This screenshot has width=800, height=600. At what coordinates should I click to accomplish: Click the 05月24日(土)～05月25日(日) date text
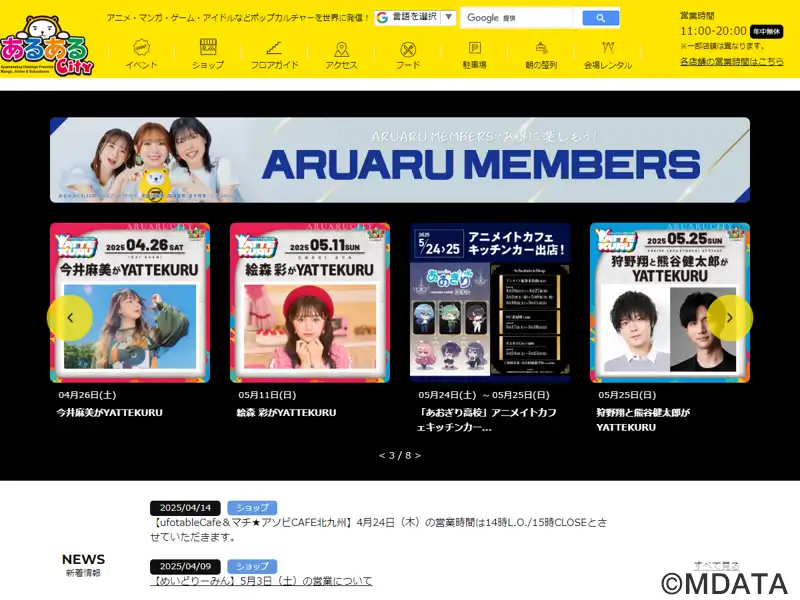click(484, 395)
